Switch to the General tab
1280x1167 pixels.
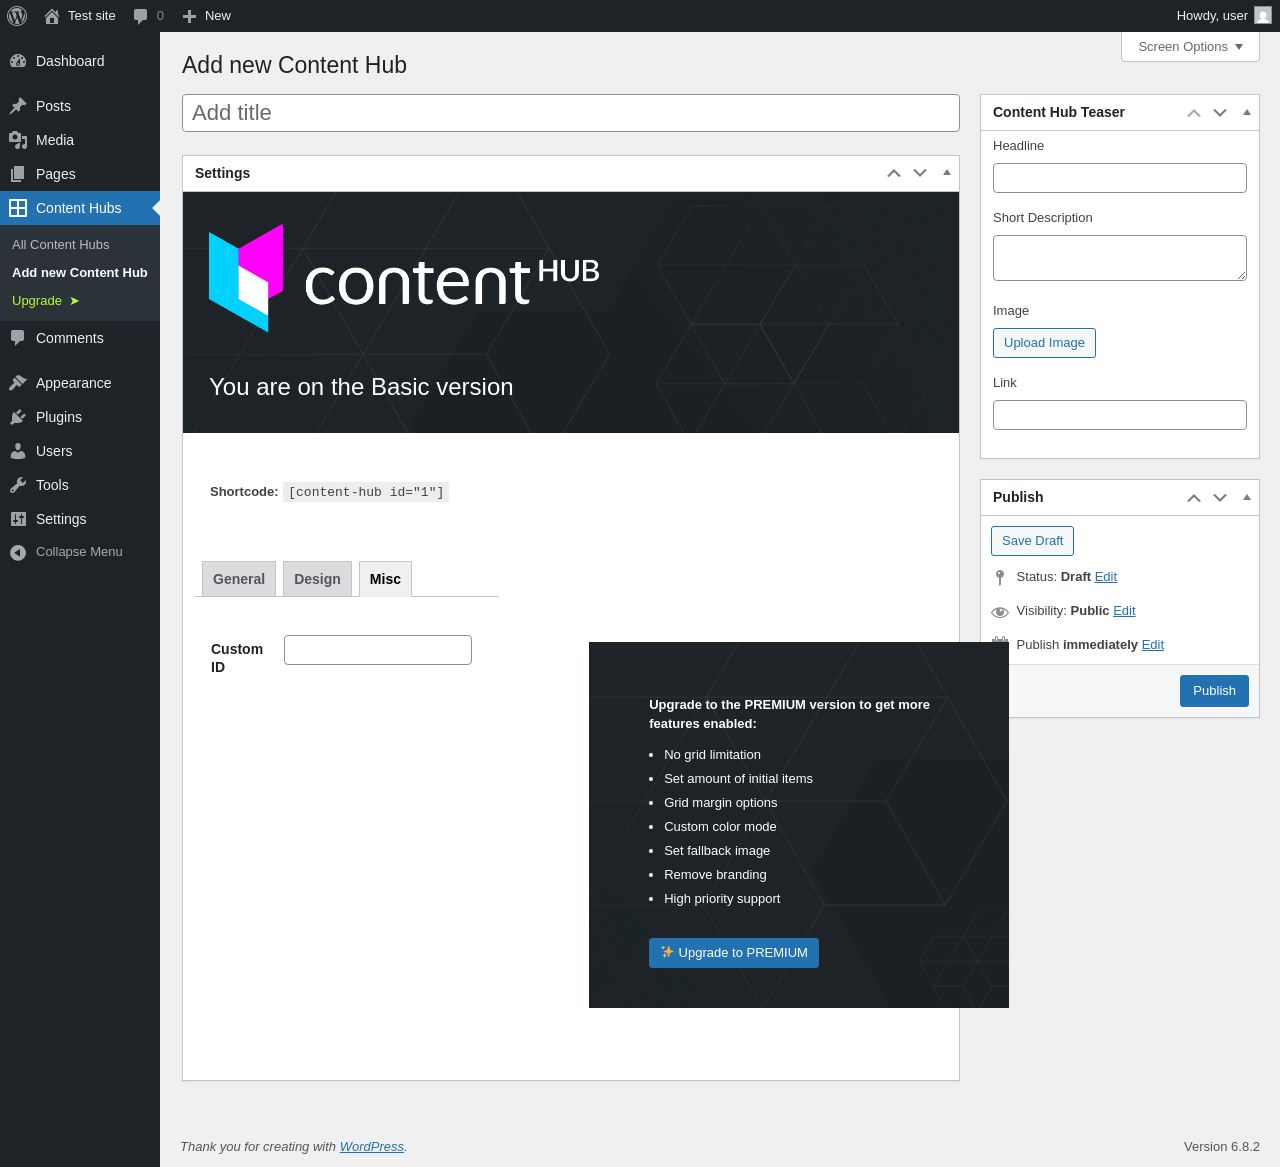239,579
